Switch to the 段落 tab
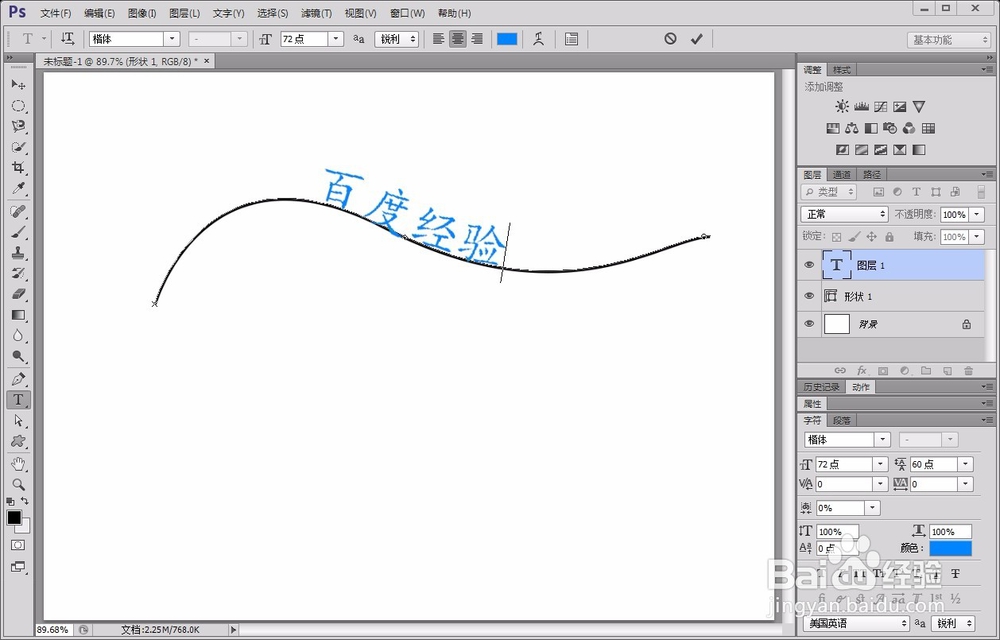Screen dimensions: 1000x640 pyautogui.click(x=842, y=420)
